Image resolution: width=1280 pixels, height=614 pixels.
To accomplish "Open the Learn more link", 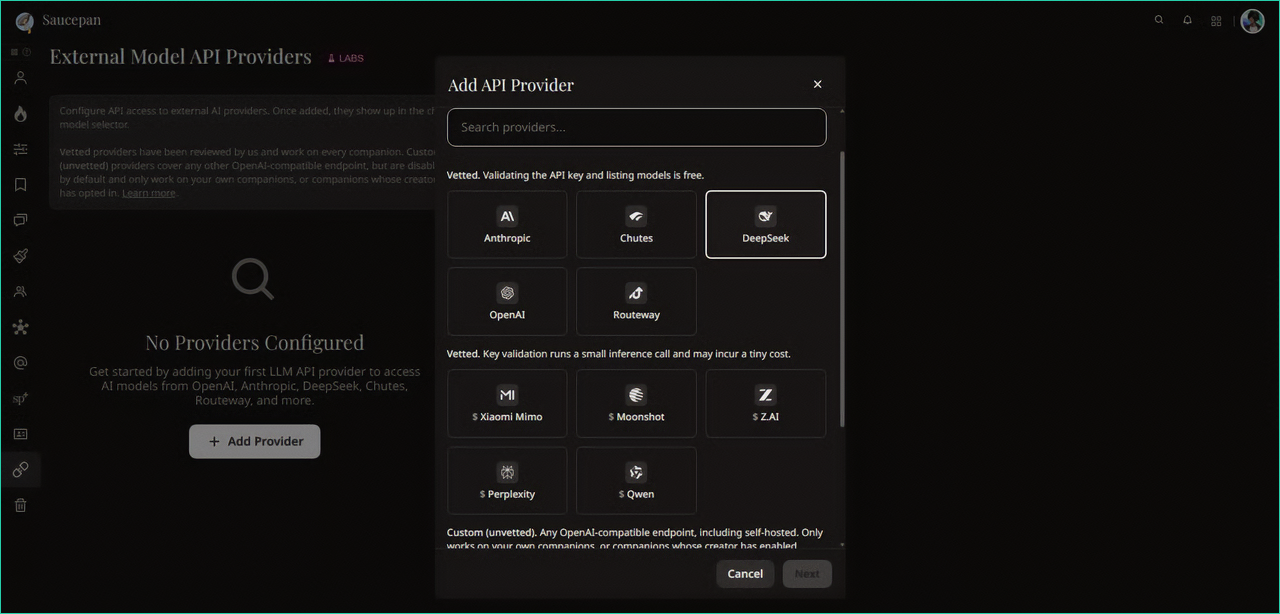I will [x=148, y=193].
